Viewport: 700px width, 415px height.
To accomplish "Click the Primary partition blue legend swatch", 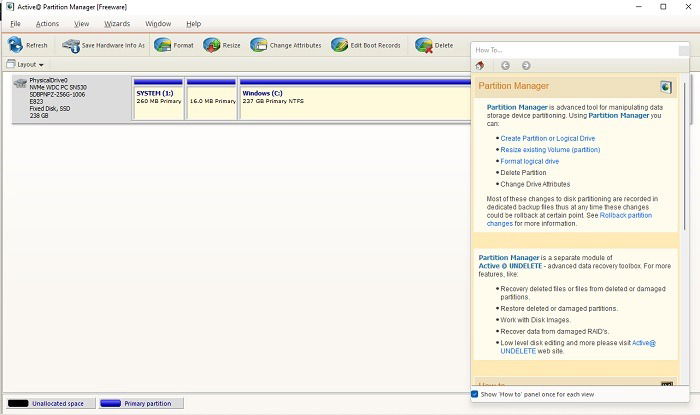I will [x=111, y=403].
